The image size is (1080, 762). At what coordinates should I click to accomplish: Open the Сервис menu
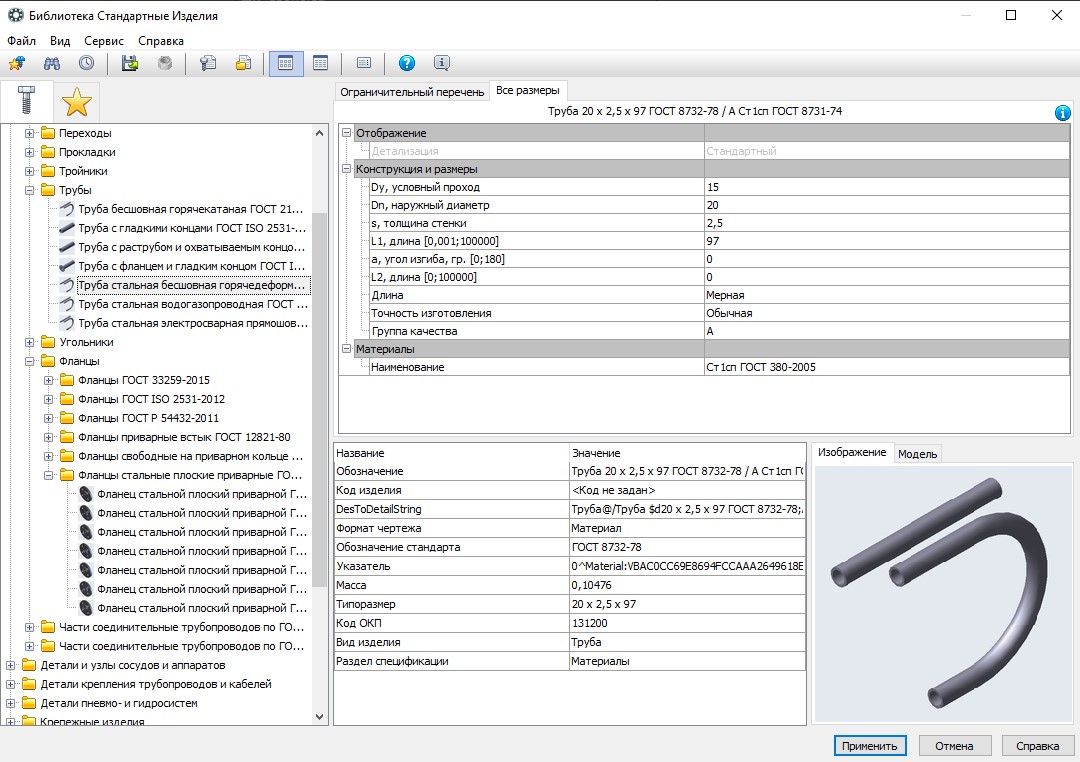point(104,41)
